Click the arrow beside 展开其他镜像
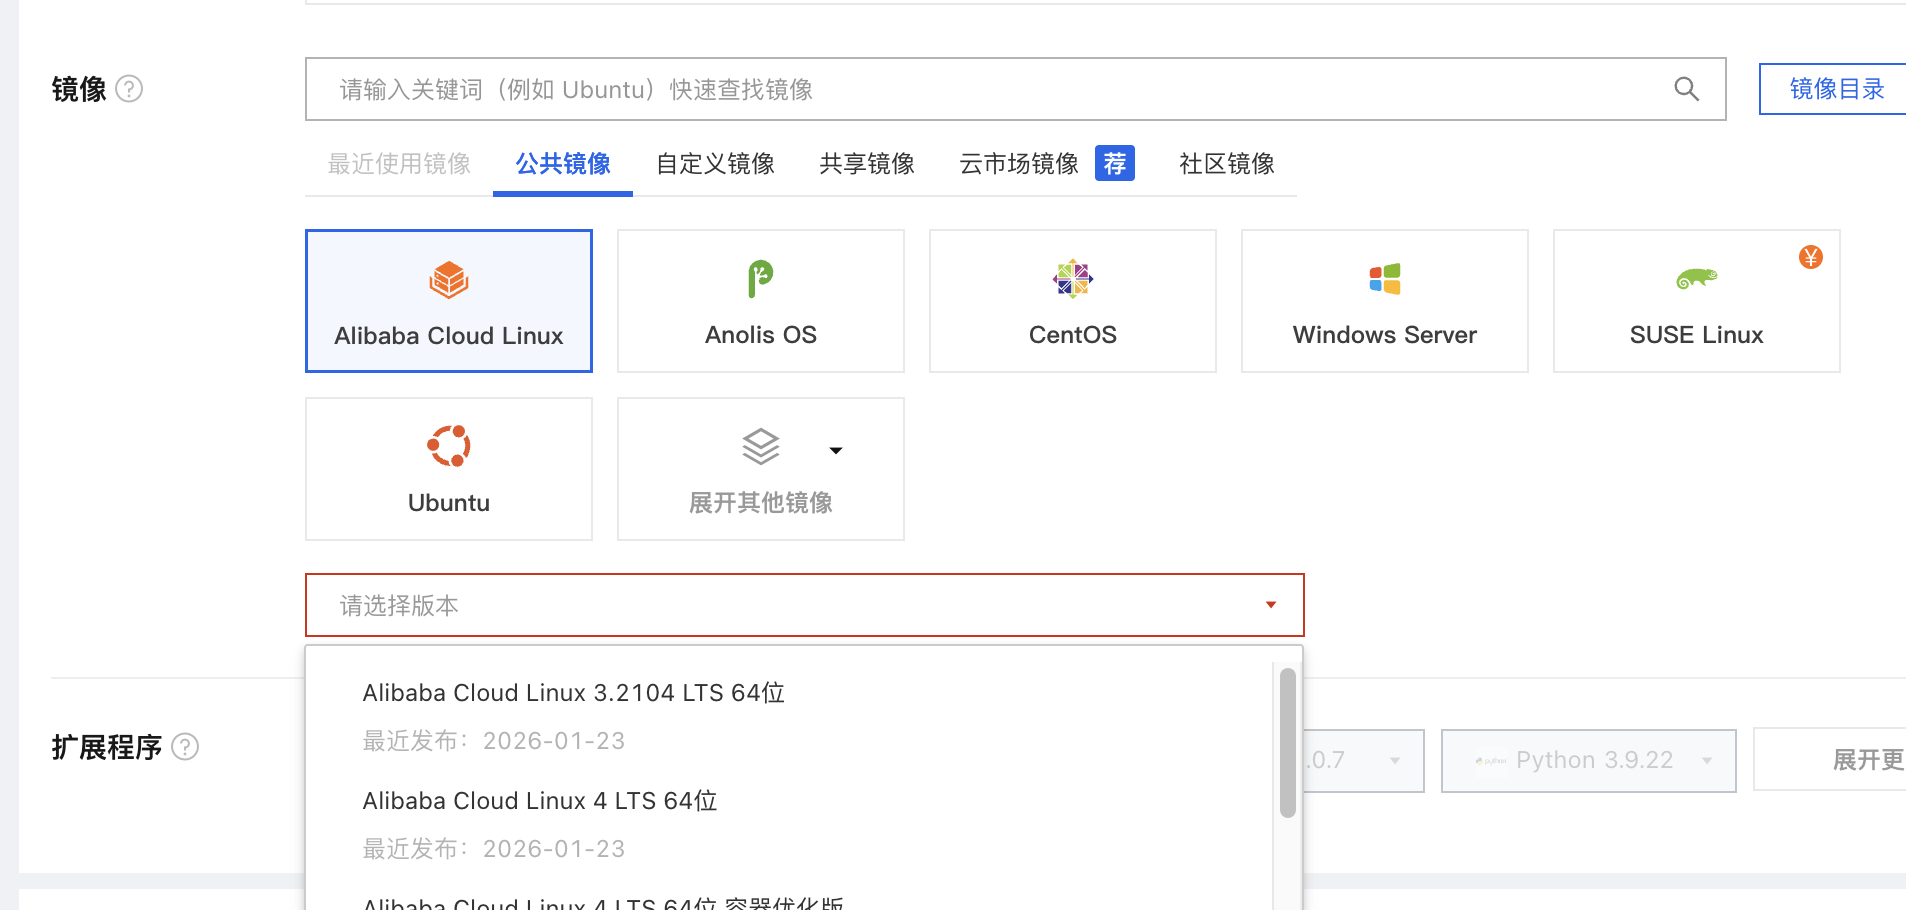This screenshot has height=910, width=1906. pos(836,451)
